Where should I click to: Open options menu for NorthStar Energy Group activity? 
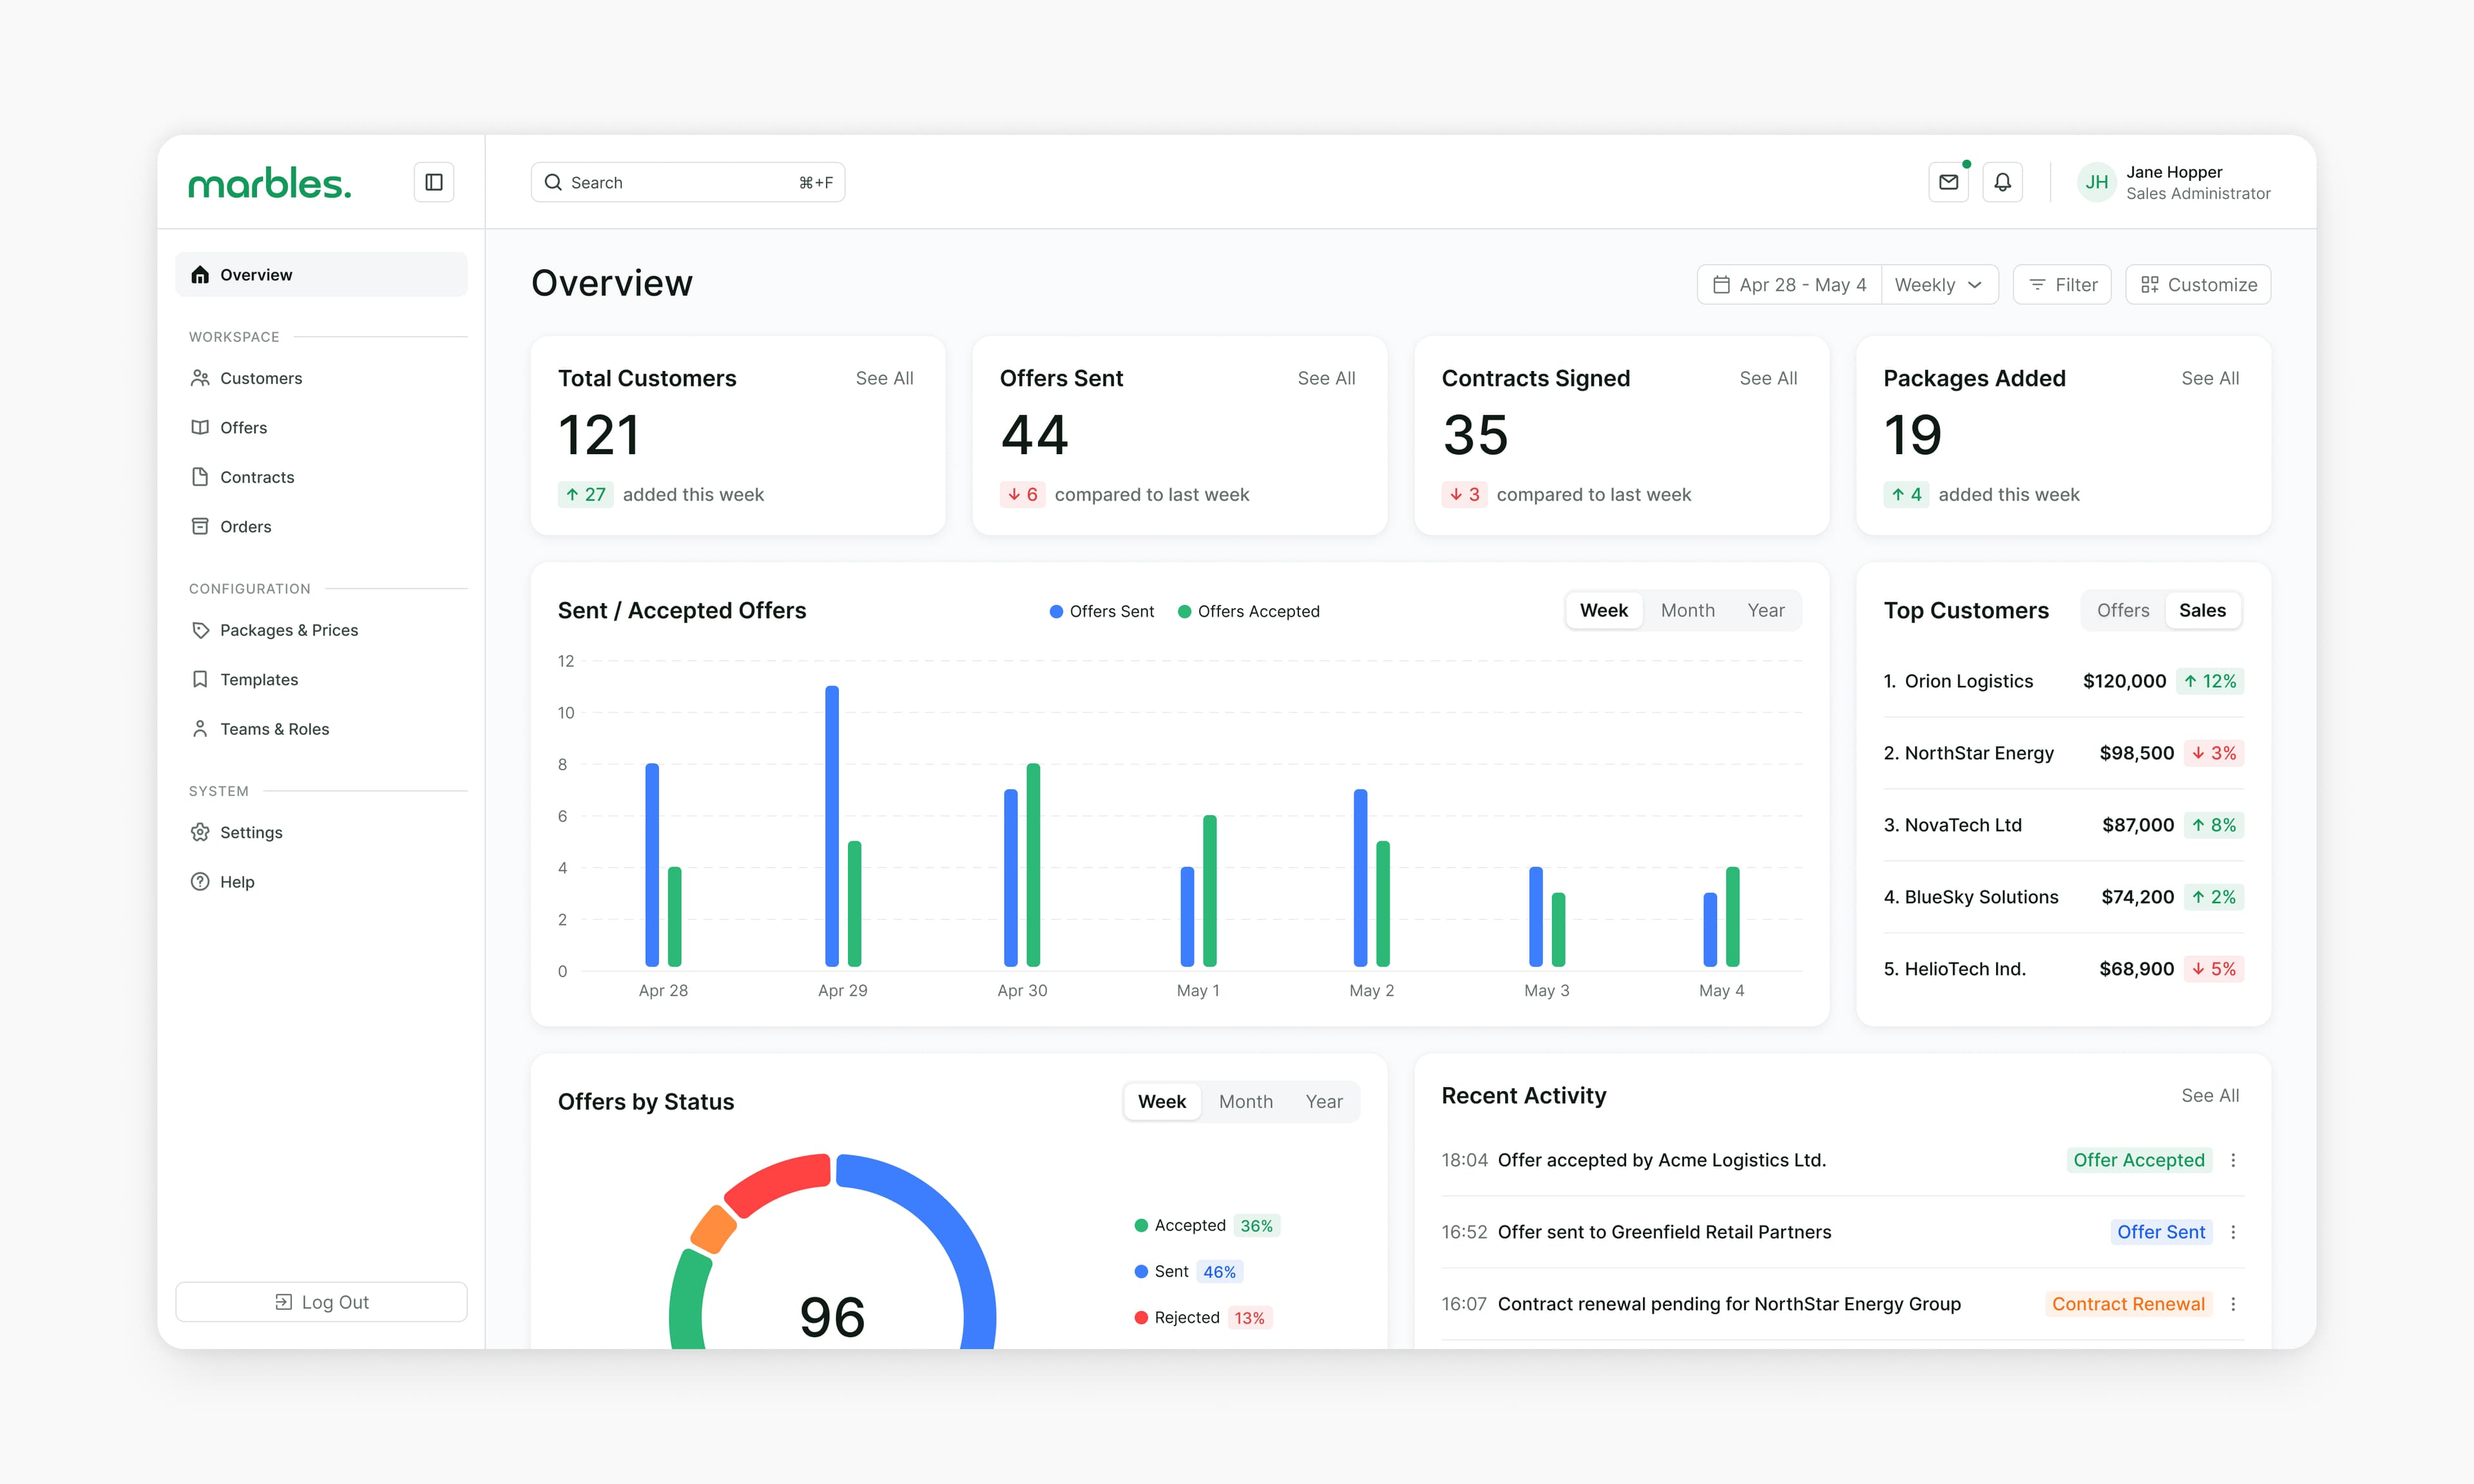coord(2233,1304)
